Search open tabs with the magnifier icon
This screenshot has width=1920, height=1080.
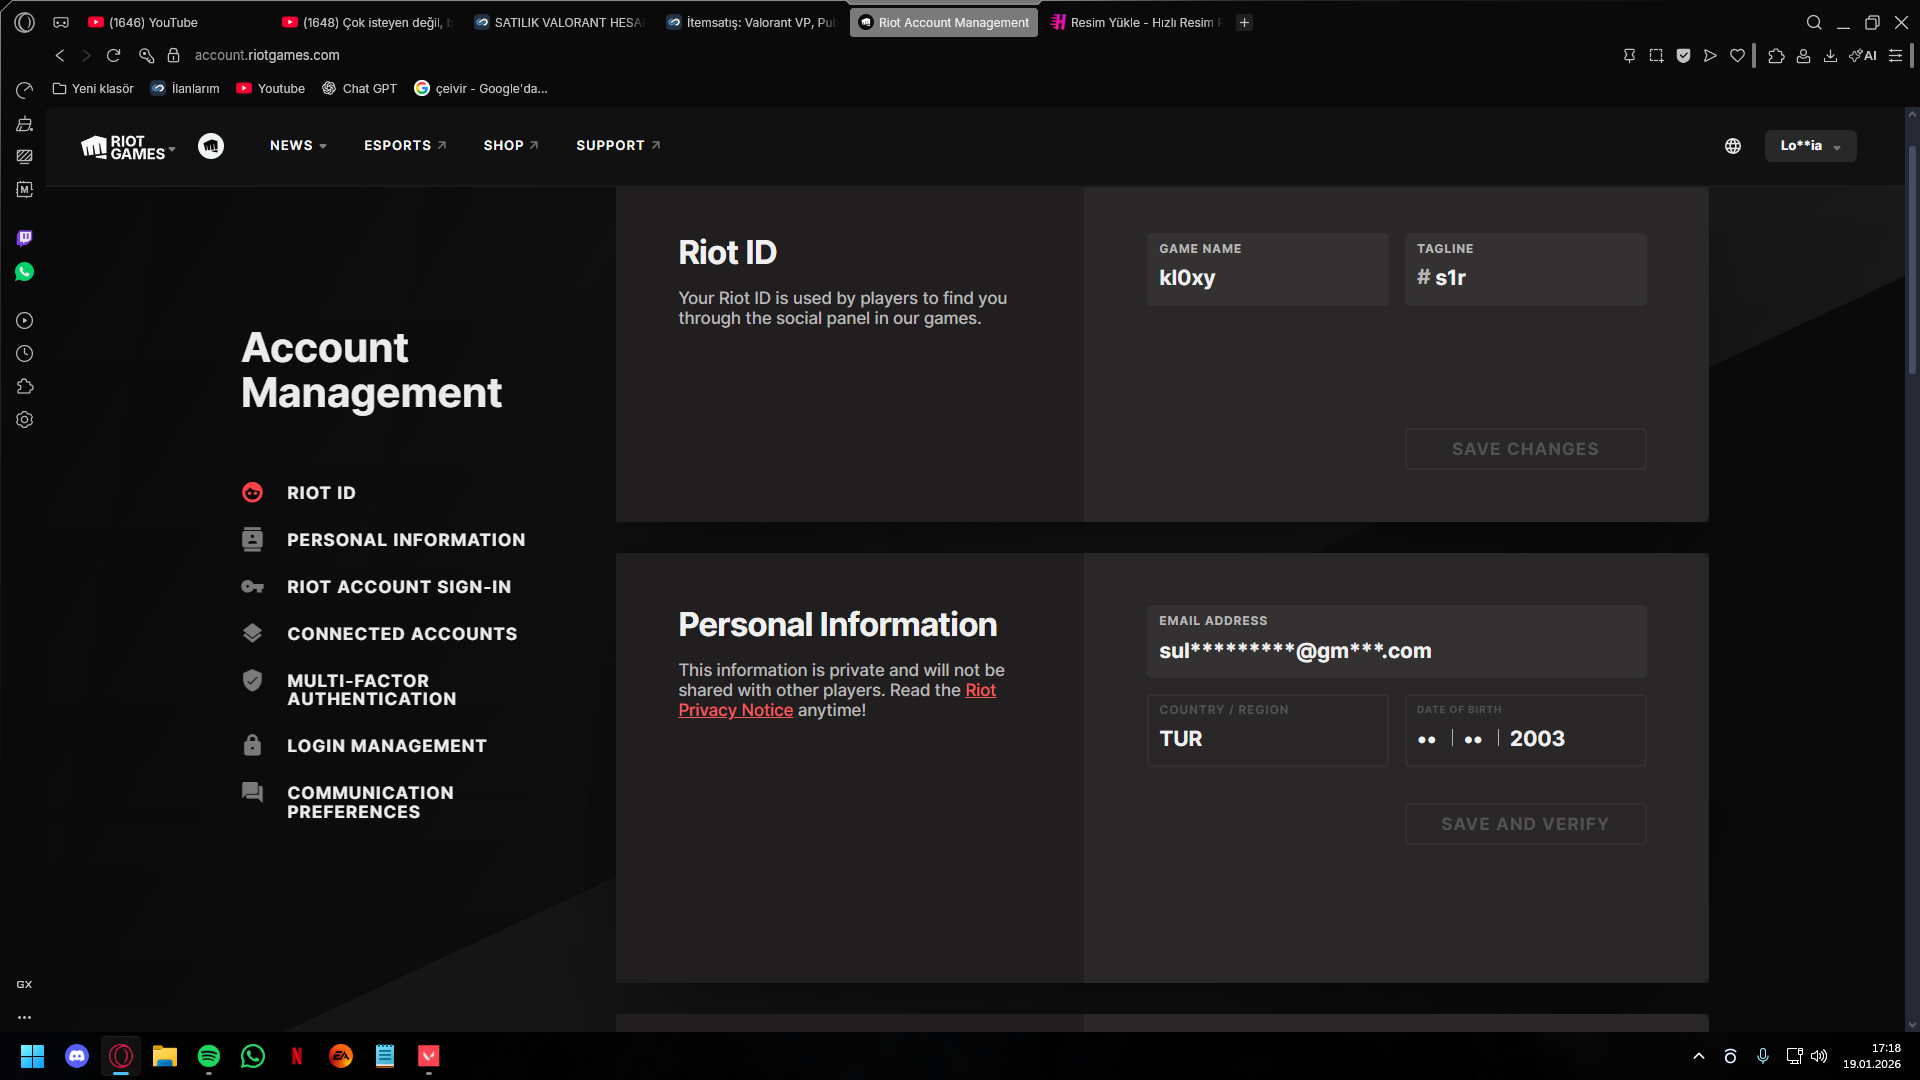click(1814, 22)
